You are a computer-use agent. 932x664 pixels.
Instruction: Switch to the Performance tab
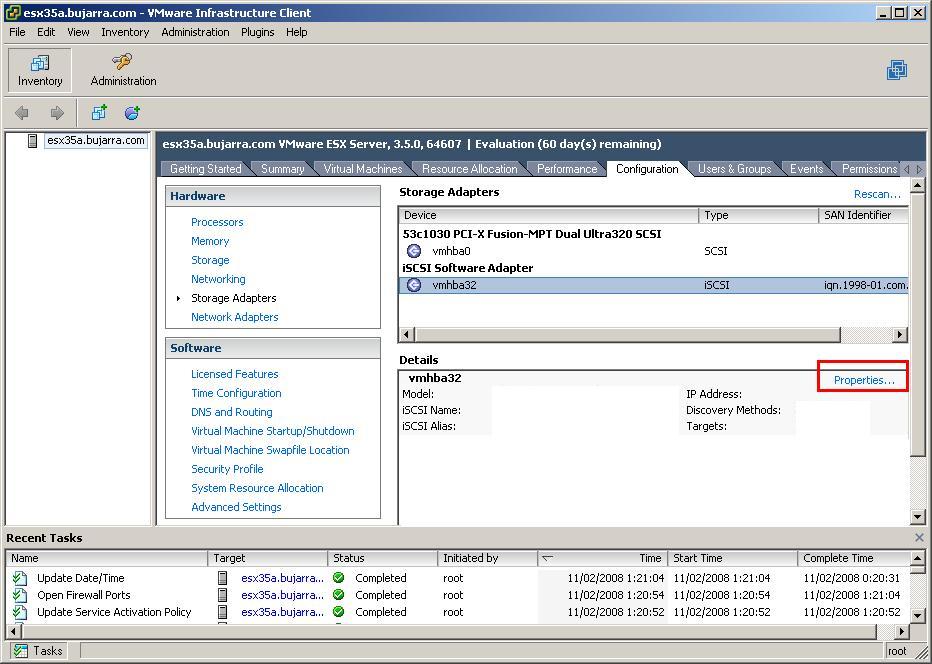point(567,169)
